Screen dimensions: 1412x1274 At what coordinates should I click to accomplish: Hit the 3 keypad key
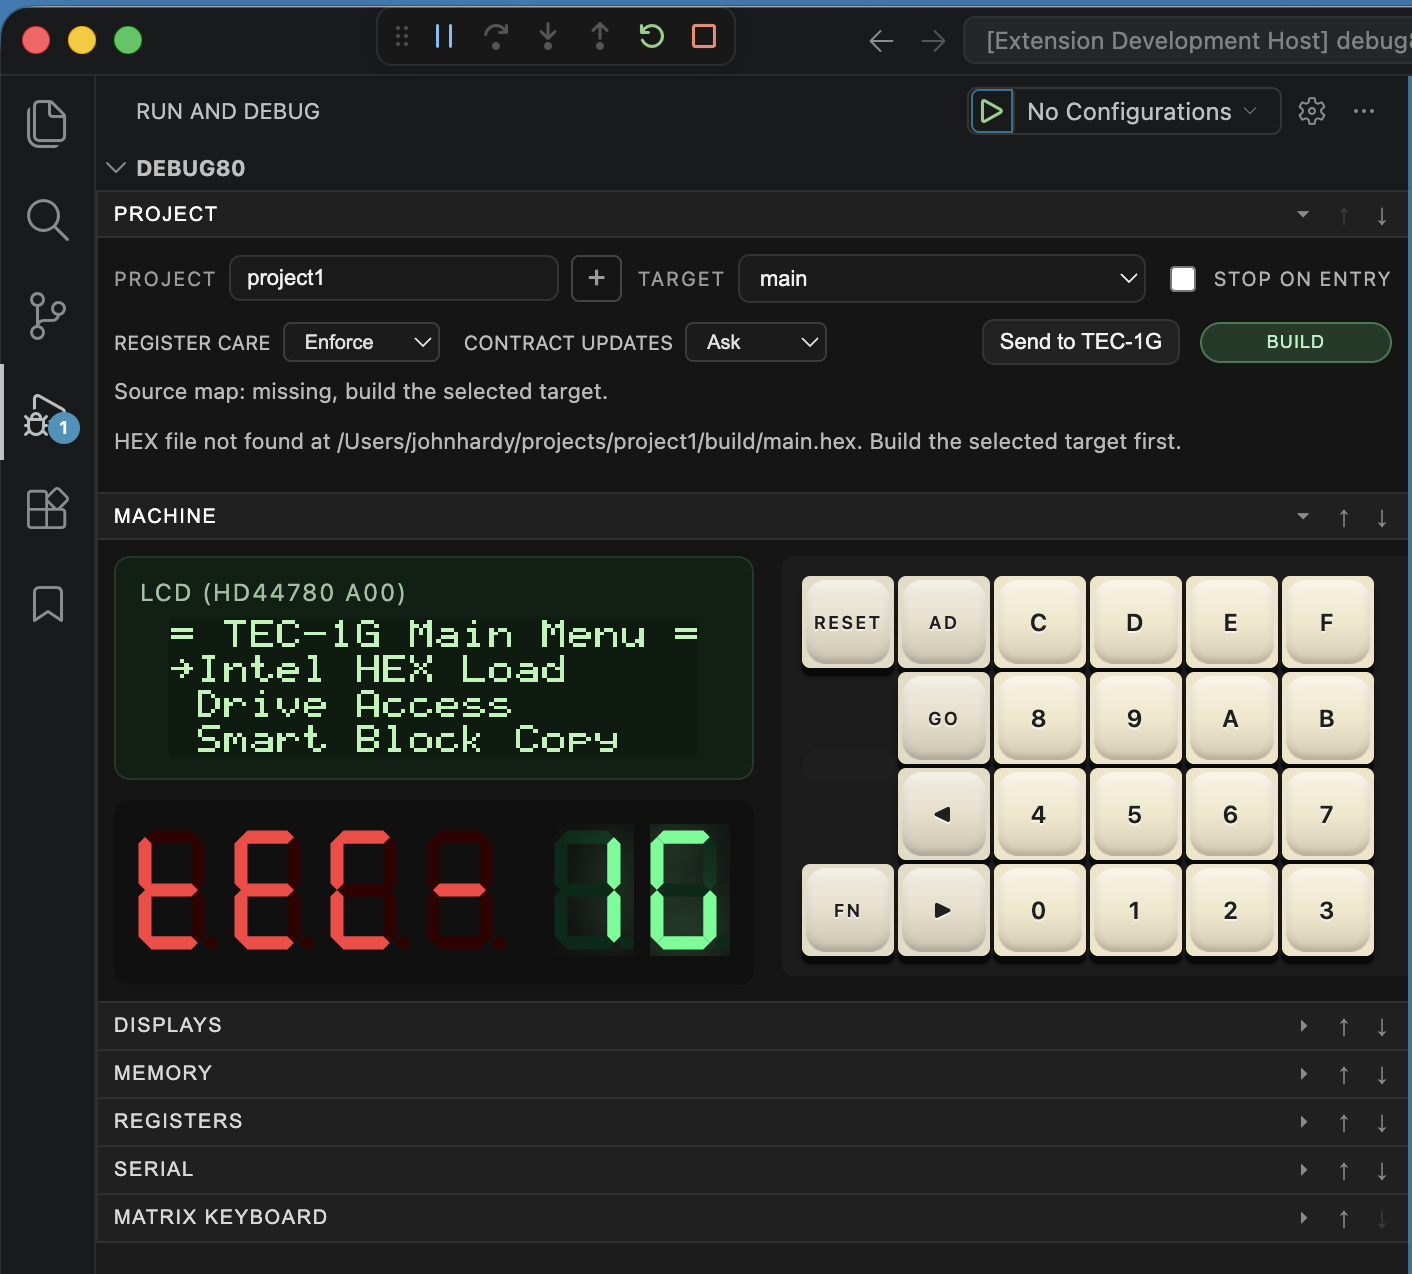point(1328,910)
